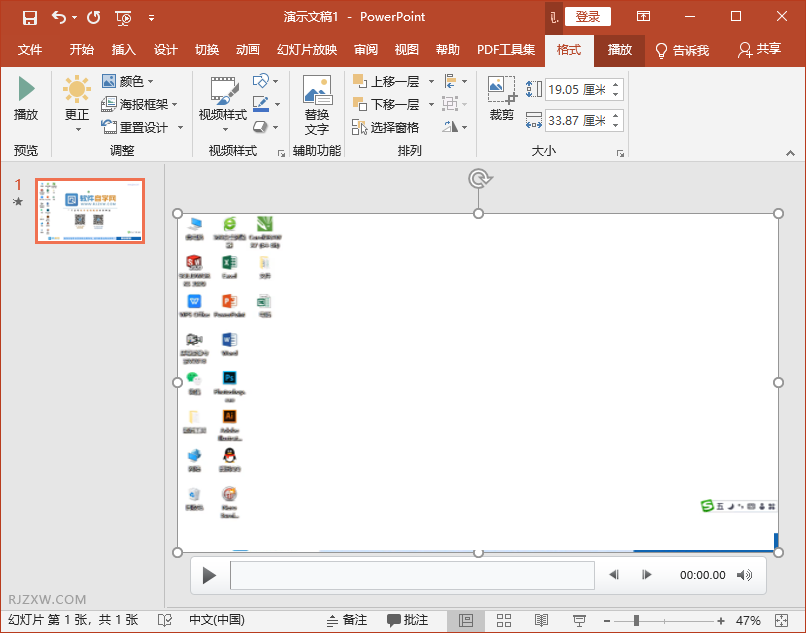Switch to Slide Sorter view icon

tap(503, 620)
